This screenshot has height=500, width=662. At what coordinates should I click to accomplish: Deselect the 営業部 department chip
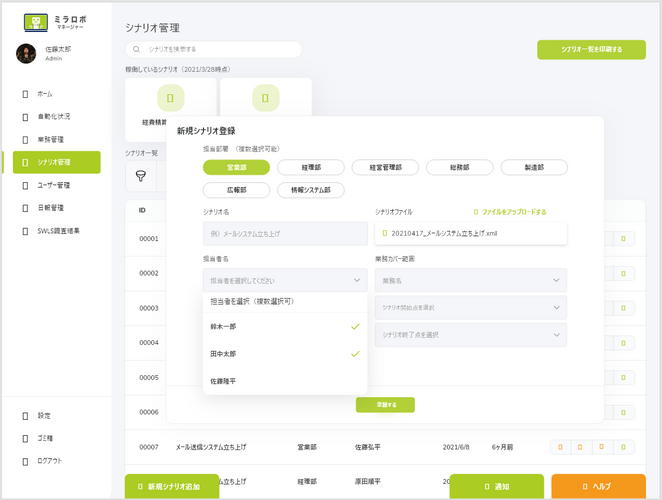click(x=236, y=167)
